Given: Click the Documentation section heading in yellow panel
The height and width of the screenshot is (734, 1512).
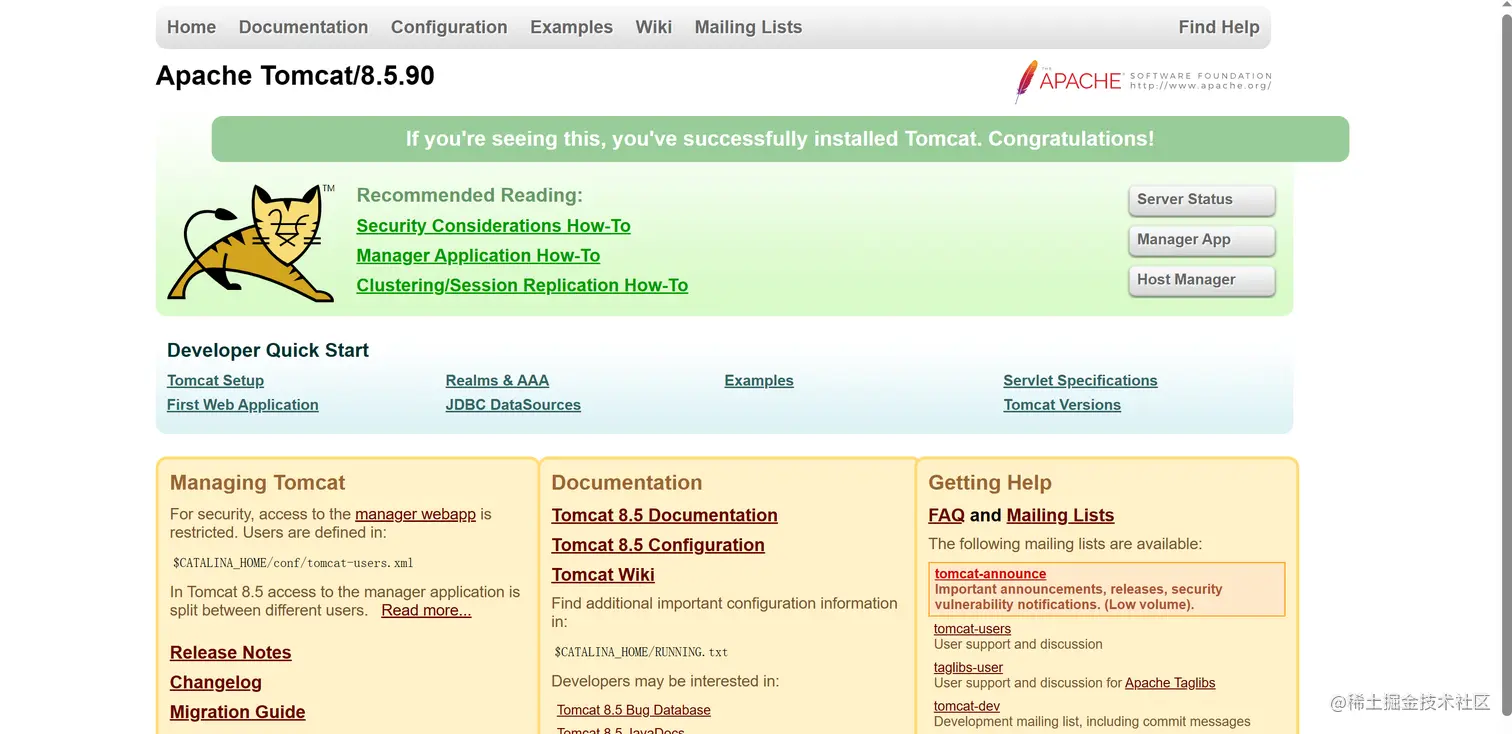Looking at the screenshot, I should [627, 483].
